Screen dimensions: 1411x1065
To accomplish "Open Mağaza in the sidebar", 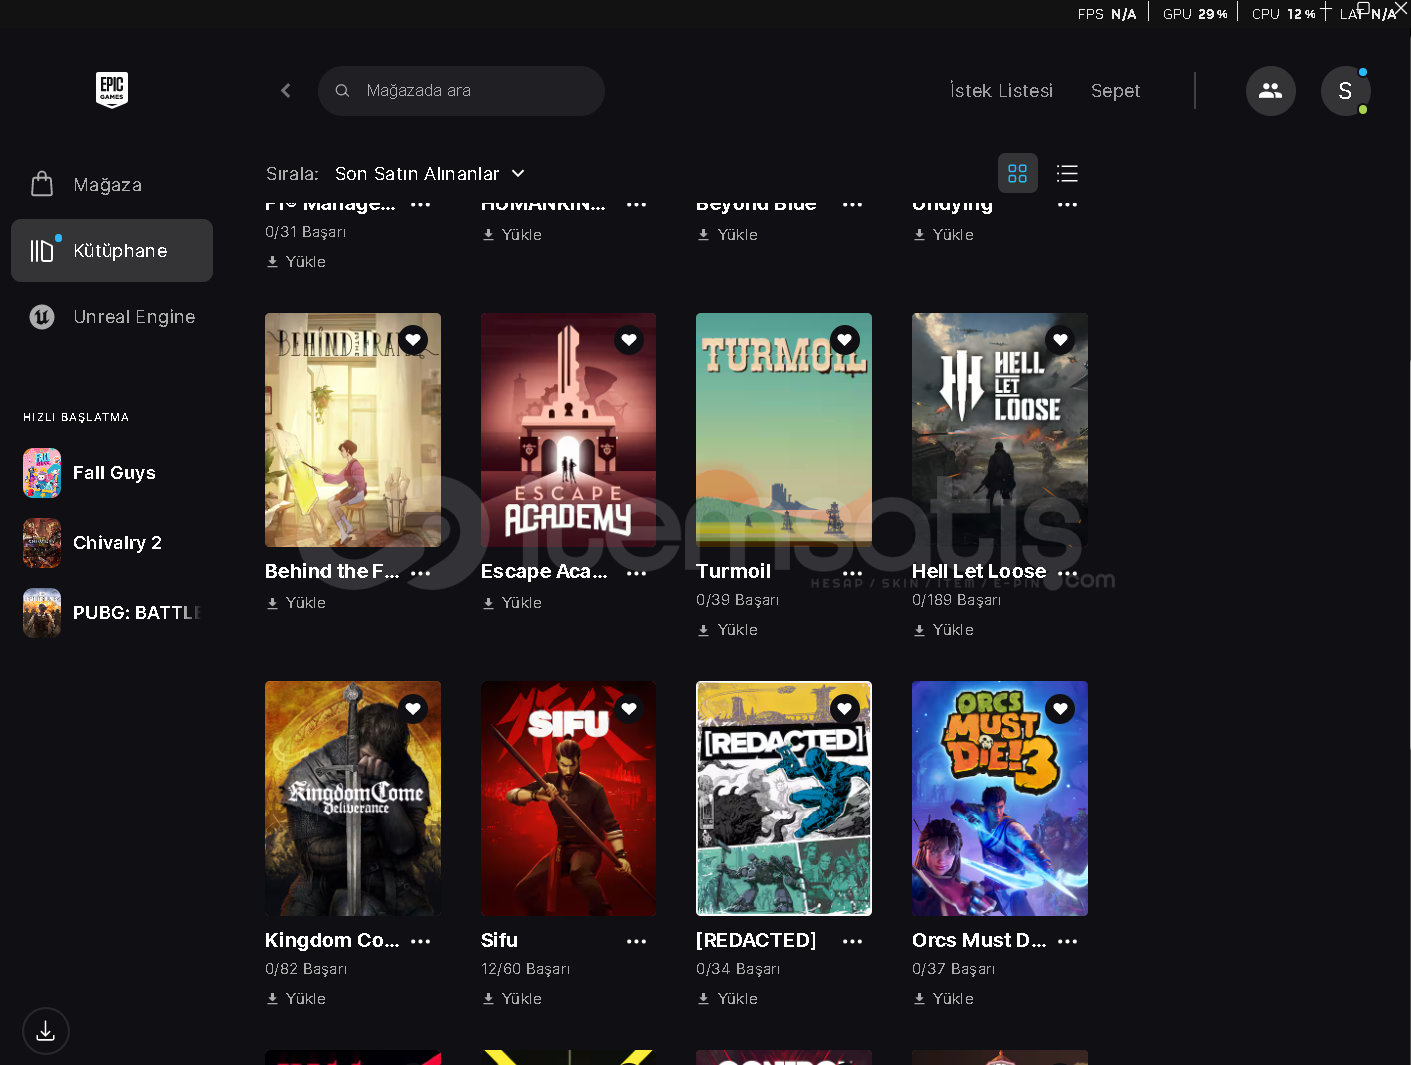I will coord(112,185).
